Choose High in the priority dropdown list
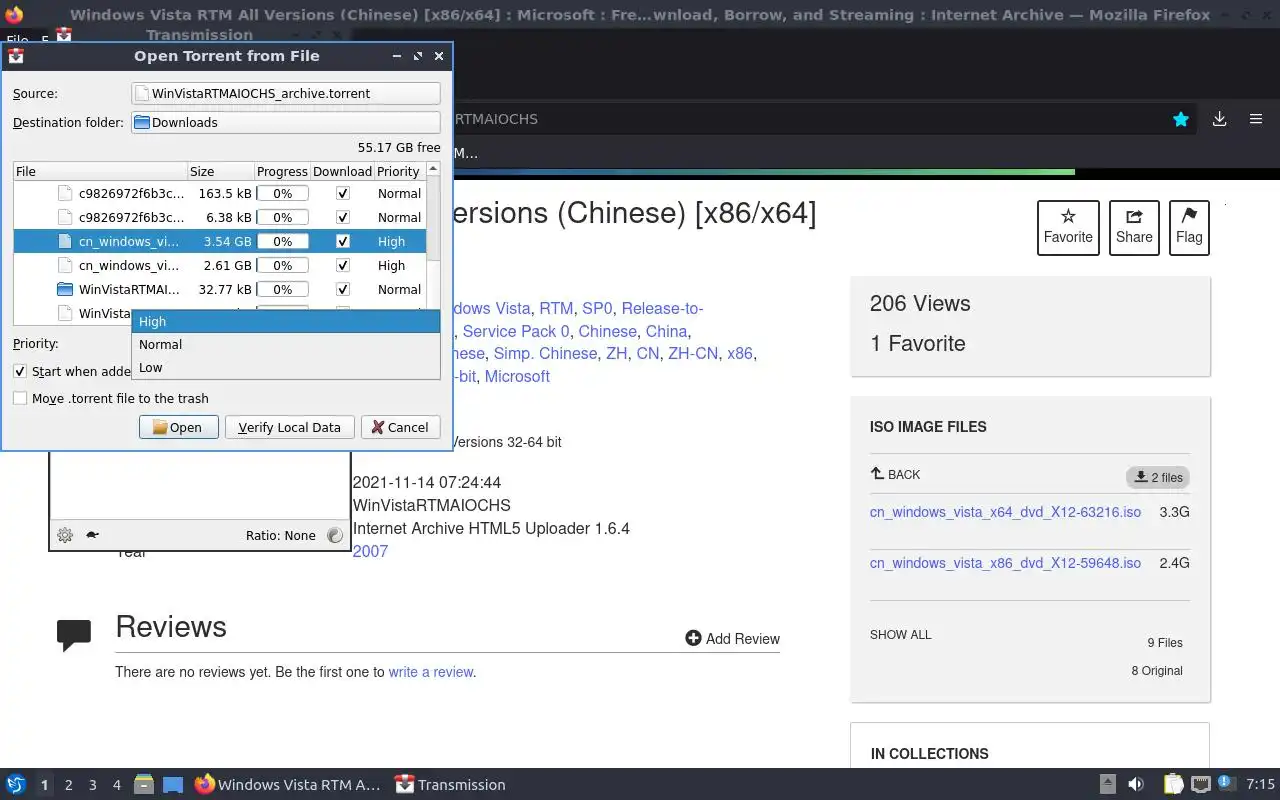This screenshot has width=1280, height=800. pyautogui.click(x=286, y=321)
